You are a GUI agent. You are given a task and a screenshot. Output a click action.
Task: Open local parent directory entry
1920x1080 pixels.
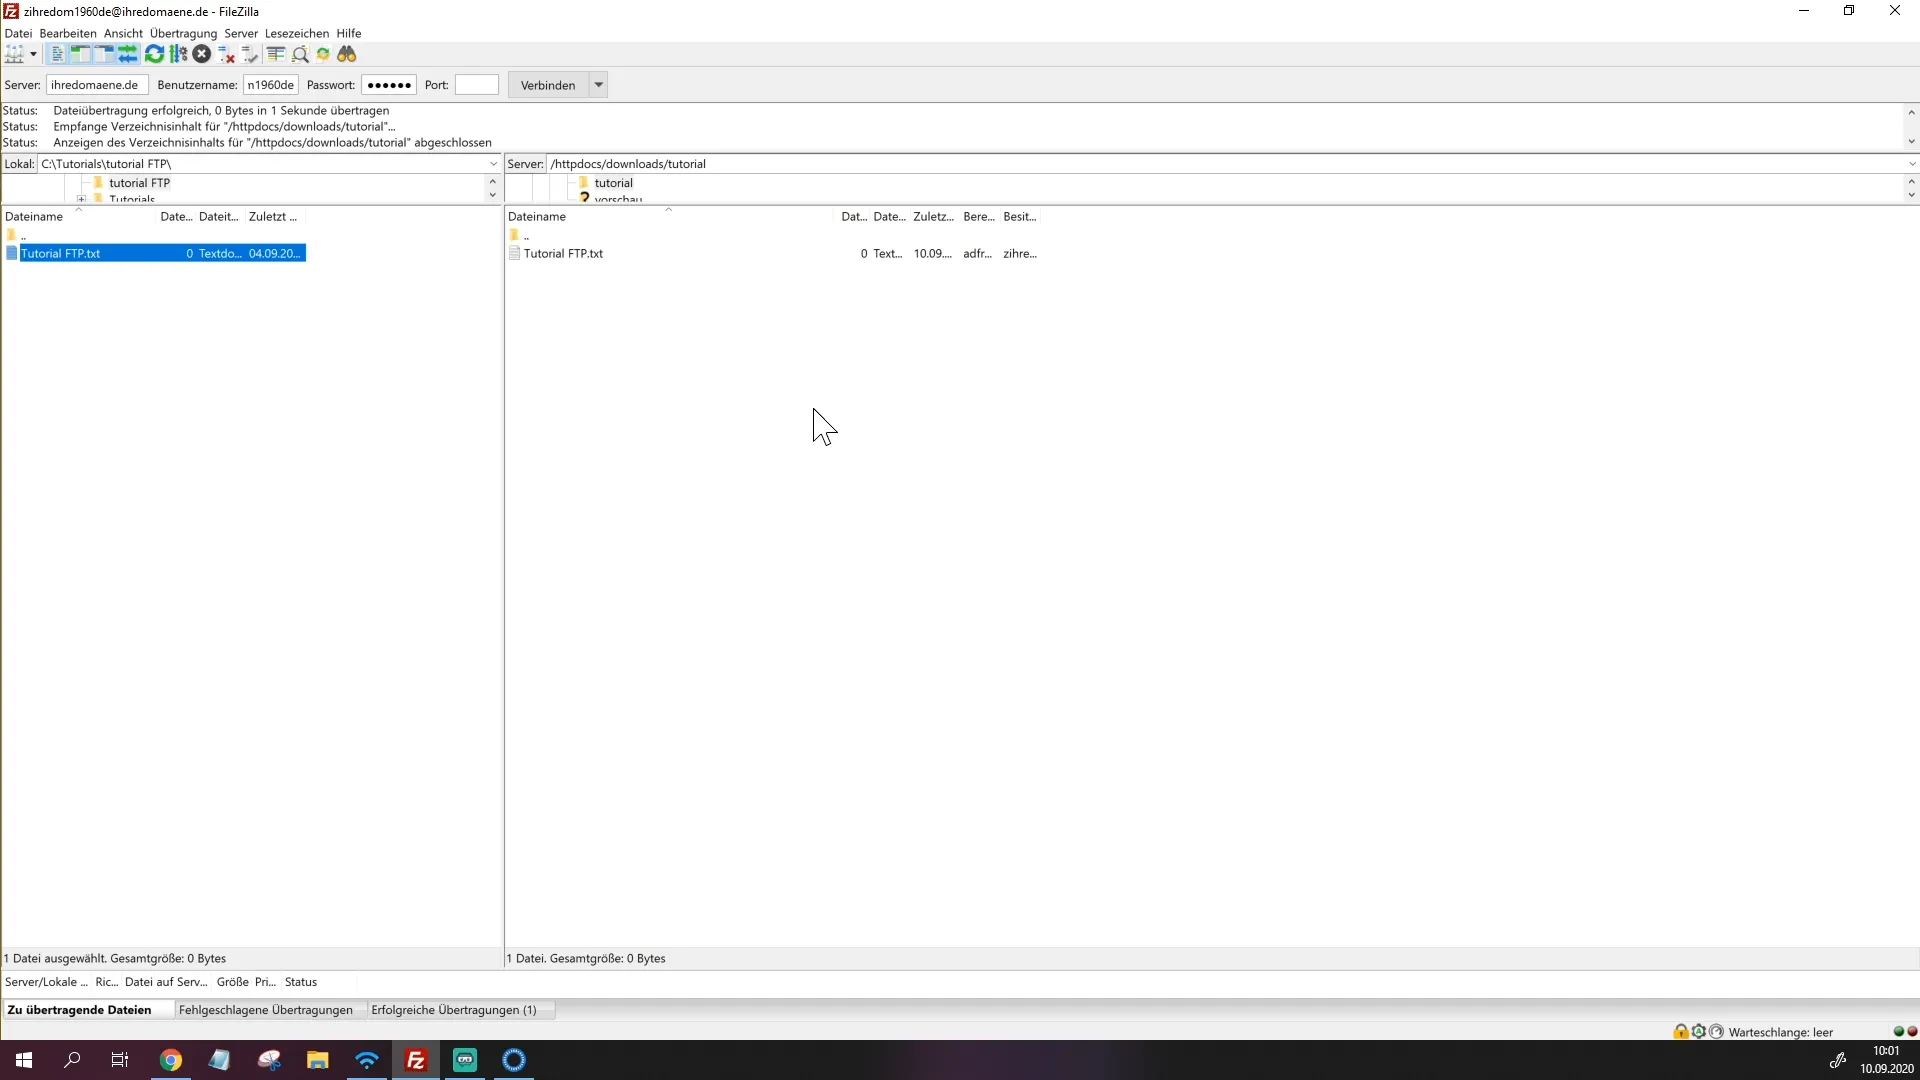pos(16,235)
